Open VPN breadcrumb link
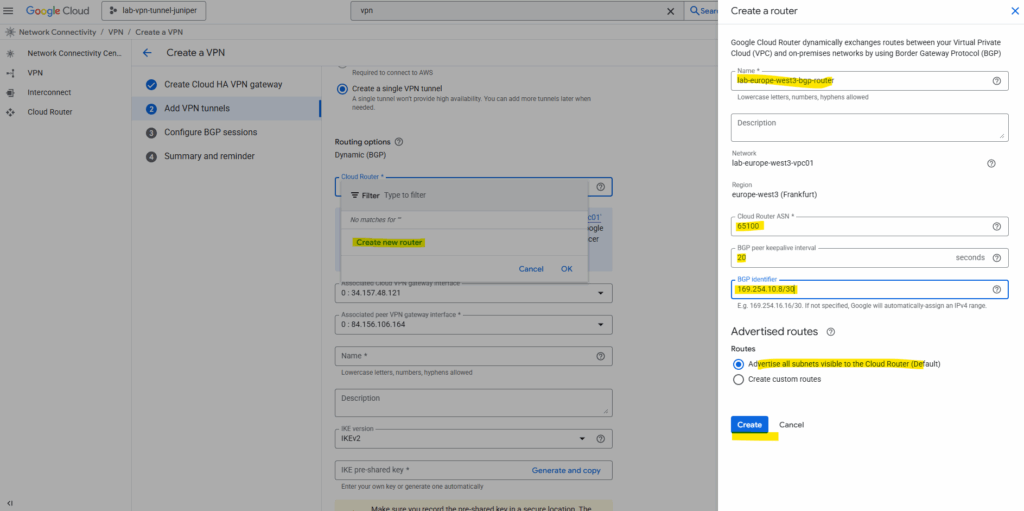Screen dimensions: 1024x511 (116, 32)
